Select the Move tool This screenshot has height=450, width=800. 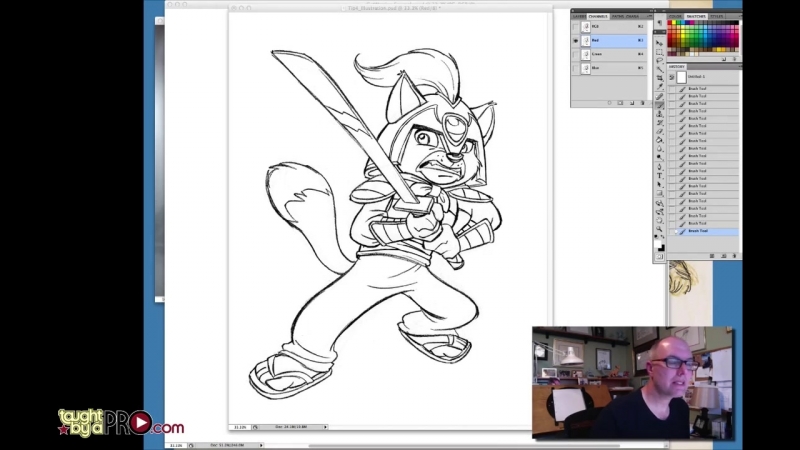click(659, 43)
